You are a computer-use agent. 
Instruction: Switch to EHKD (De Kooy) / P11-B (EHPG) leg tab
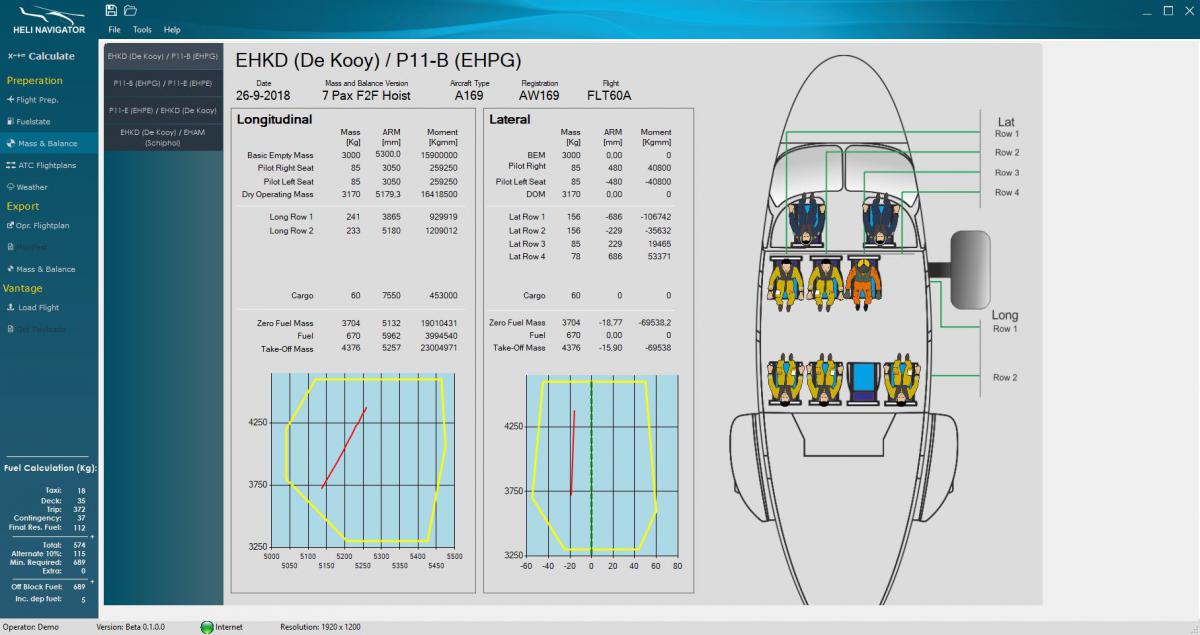point(163,56)
